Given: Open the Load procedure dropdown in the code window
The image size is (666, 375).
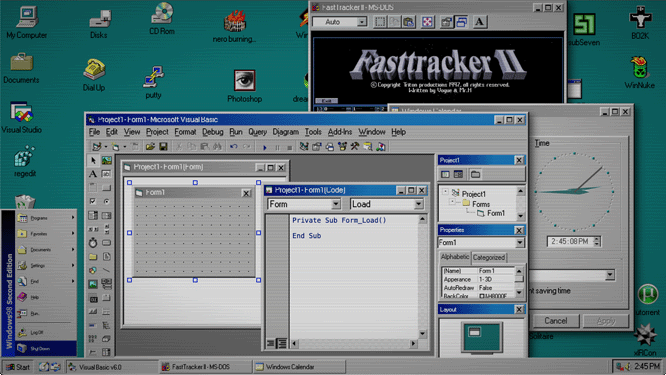Looking at the screenshot, I should pyautogui.click(x=418, y=204).
